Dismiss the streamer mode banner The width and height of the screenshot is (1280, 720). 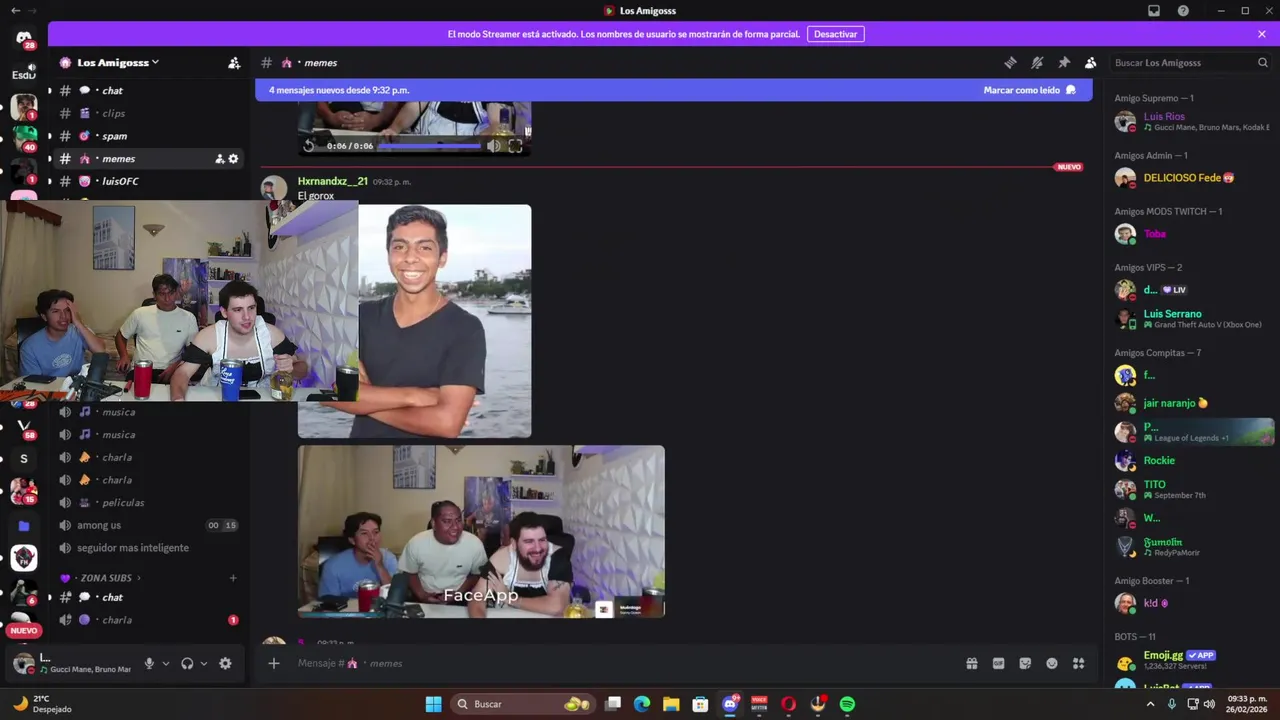tap(1262, 34)
